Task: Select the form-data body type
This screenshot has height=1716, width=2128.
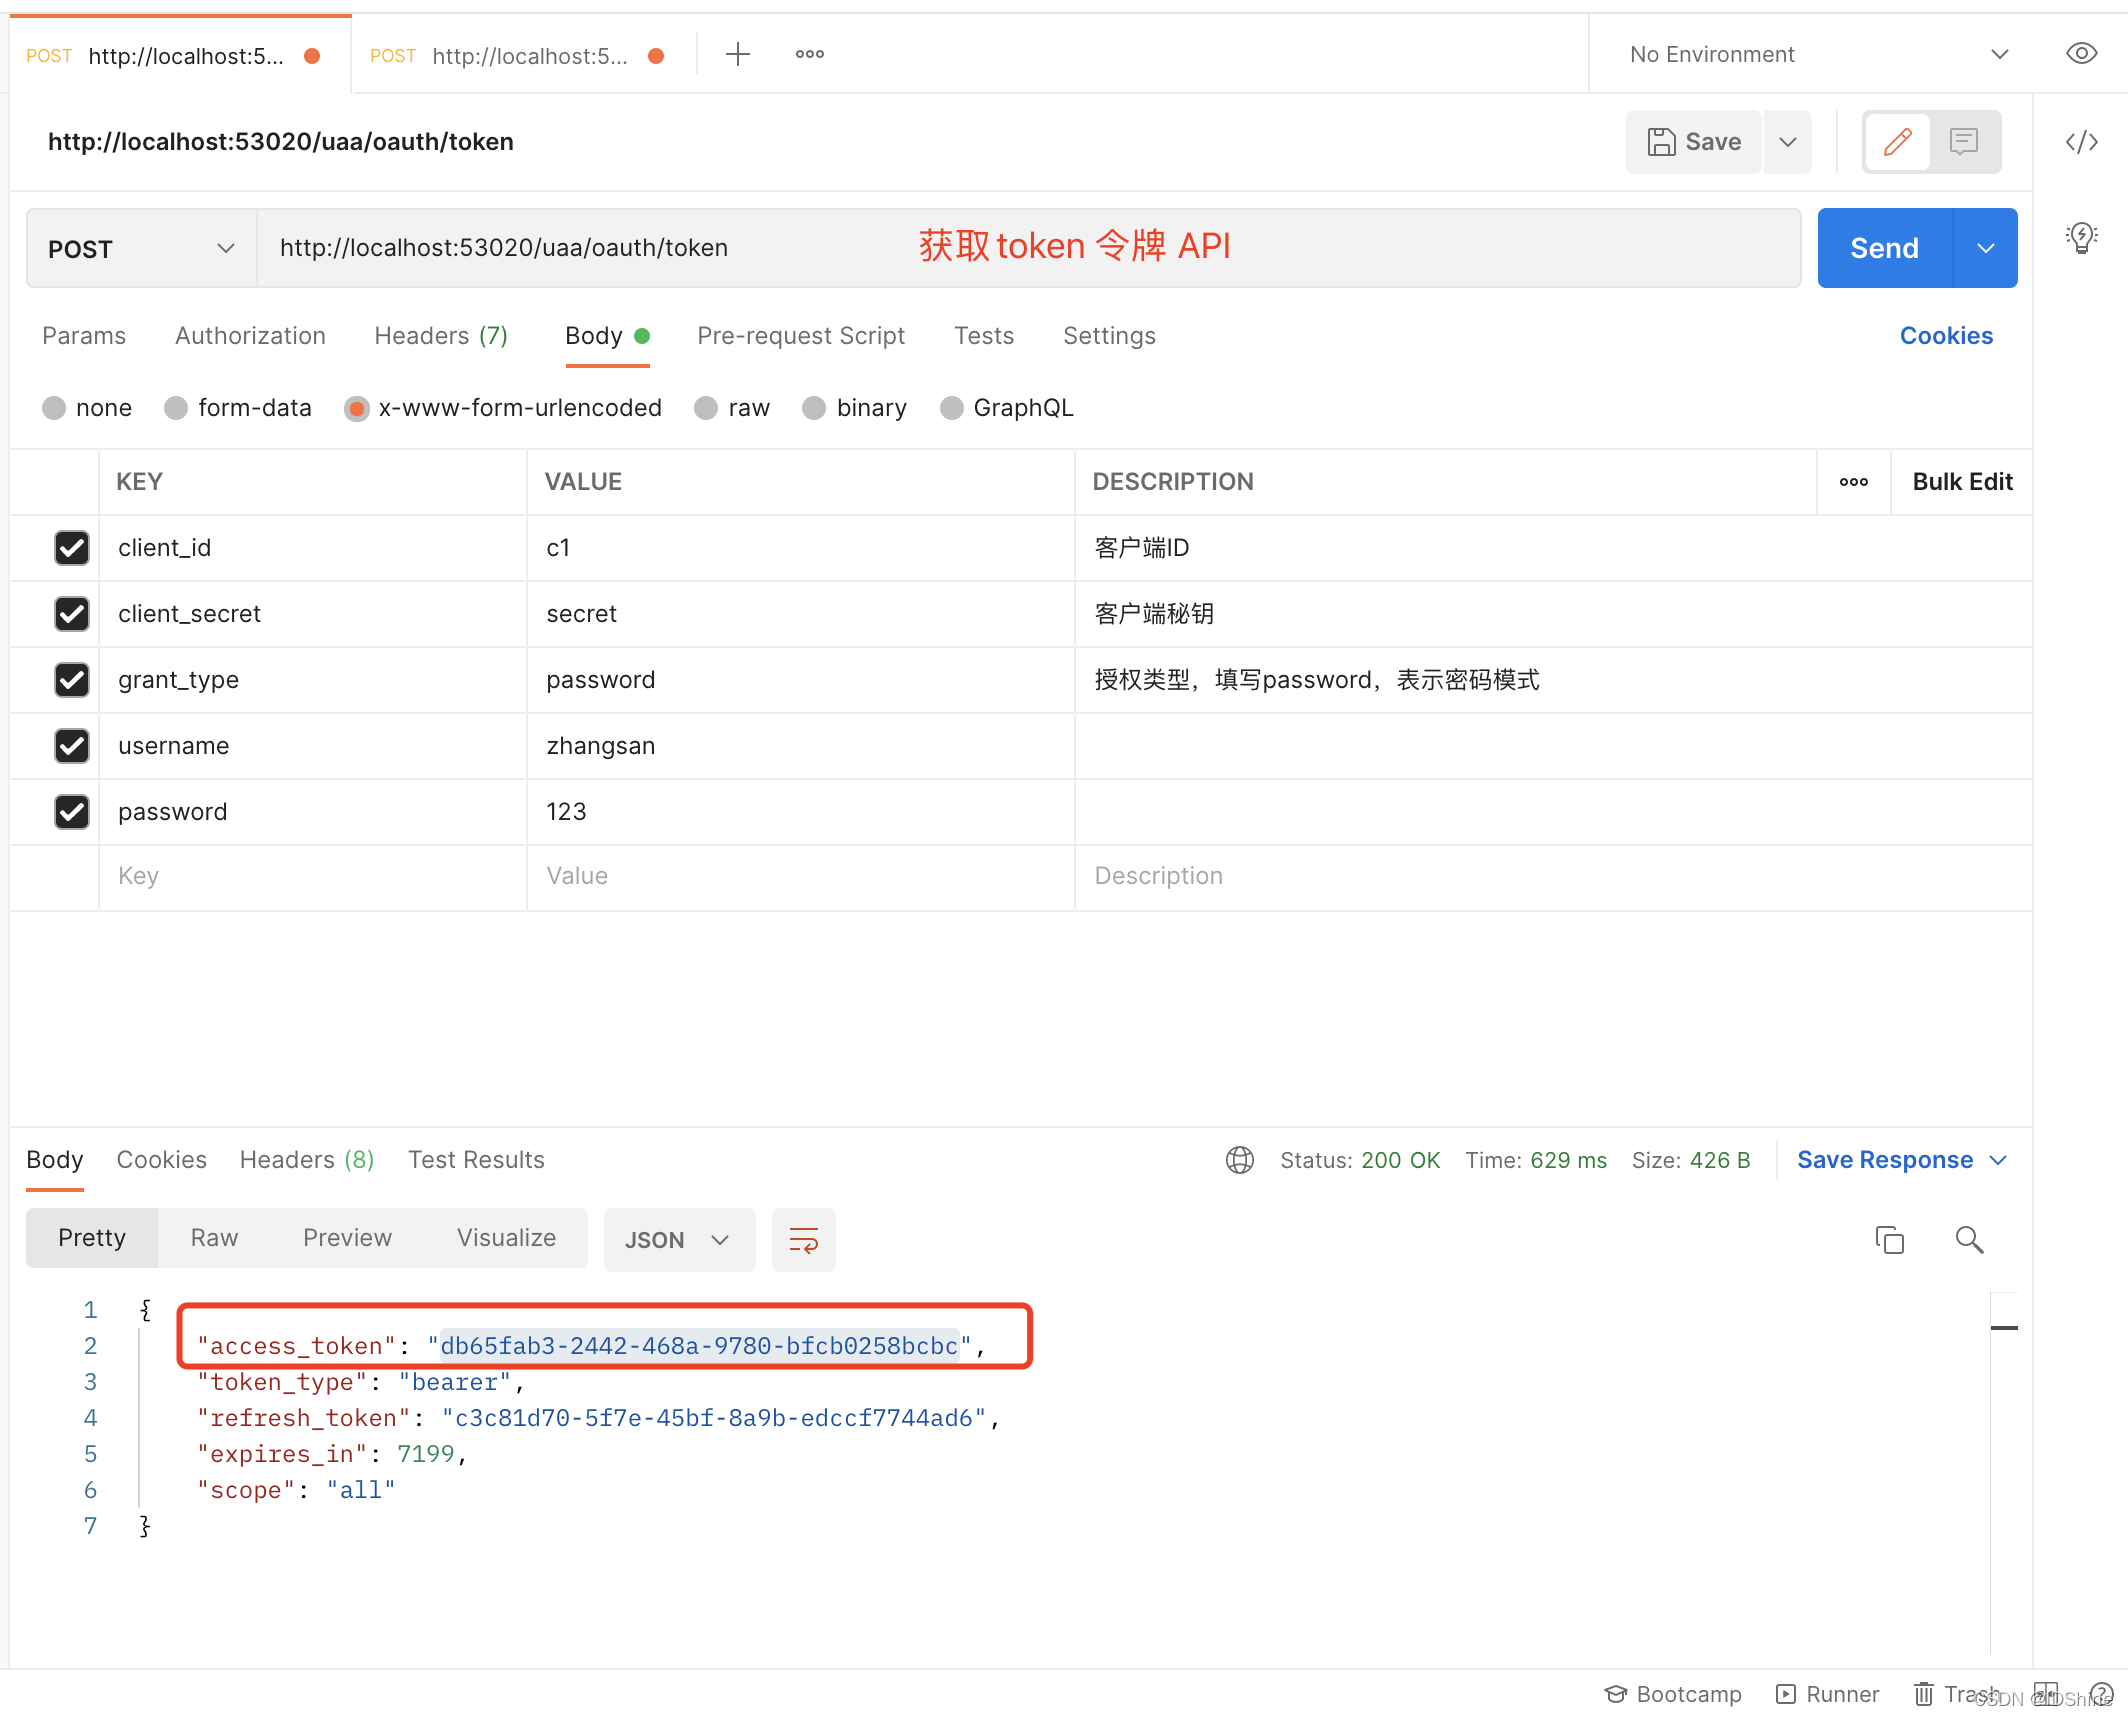Action: click(176, 408)
